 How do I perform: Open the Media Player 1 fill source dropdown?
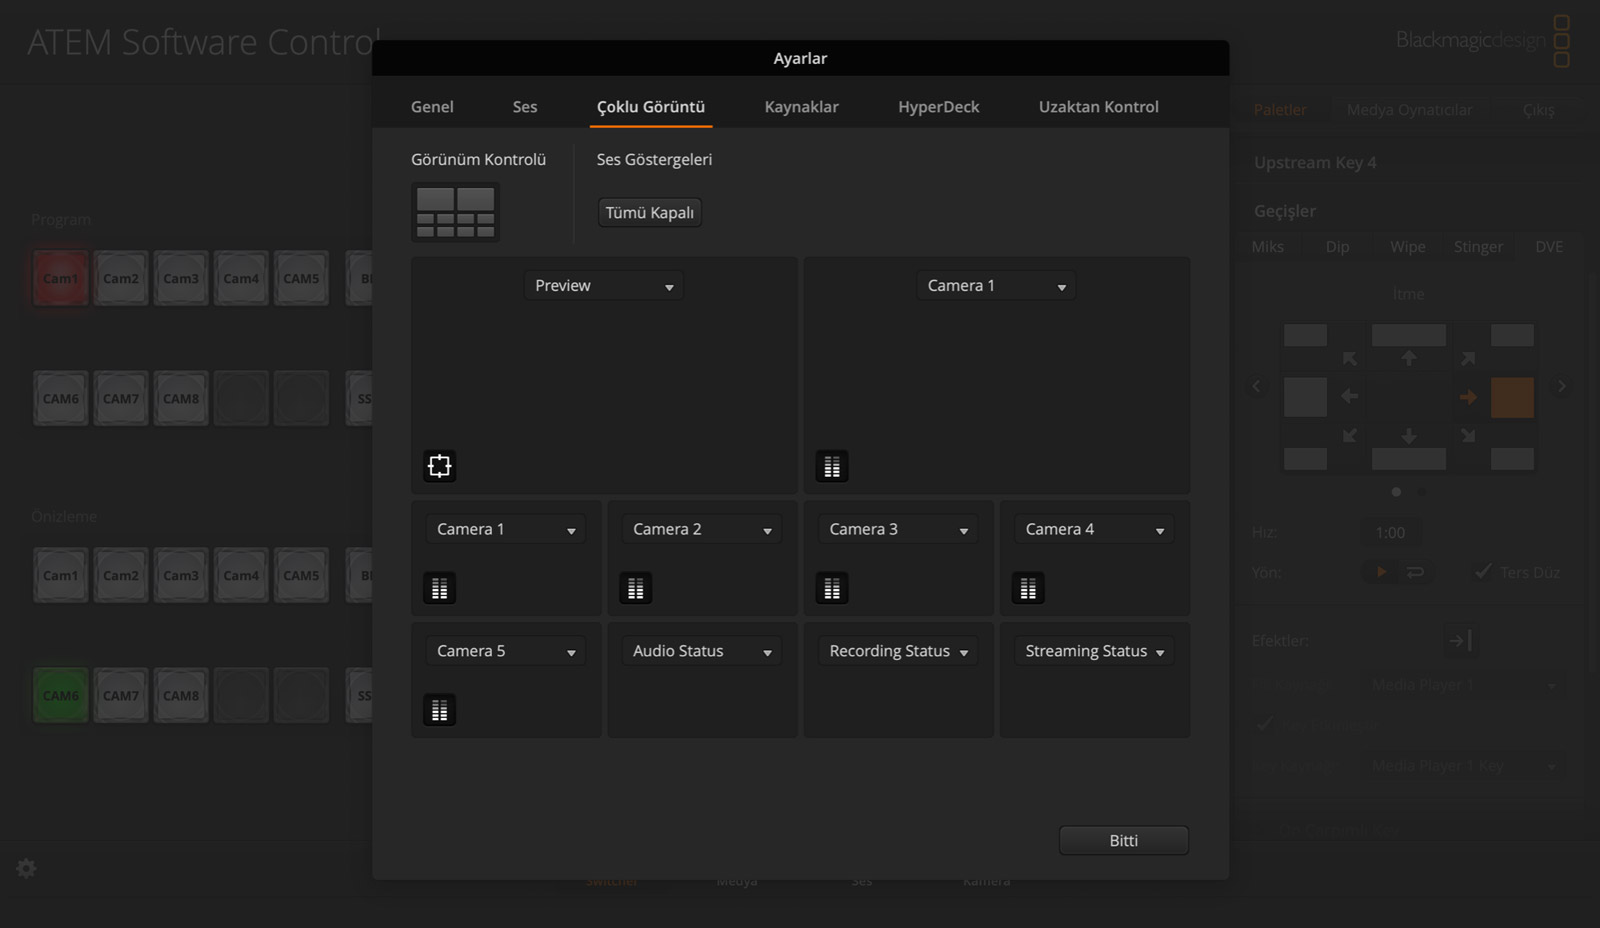[x=1464, y=685]
